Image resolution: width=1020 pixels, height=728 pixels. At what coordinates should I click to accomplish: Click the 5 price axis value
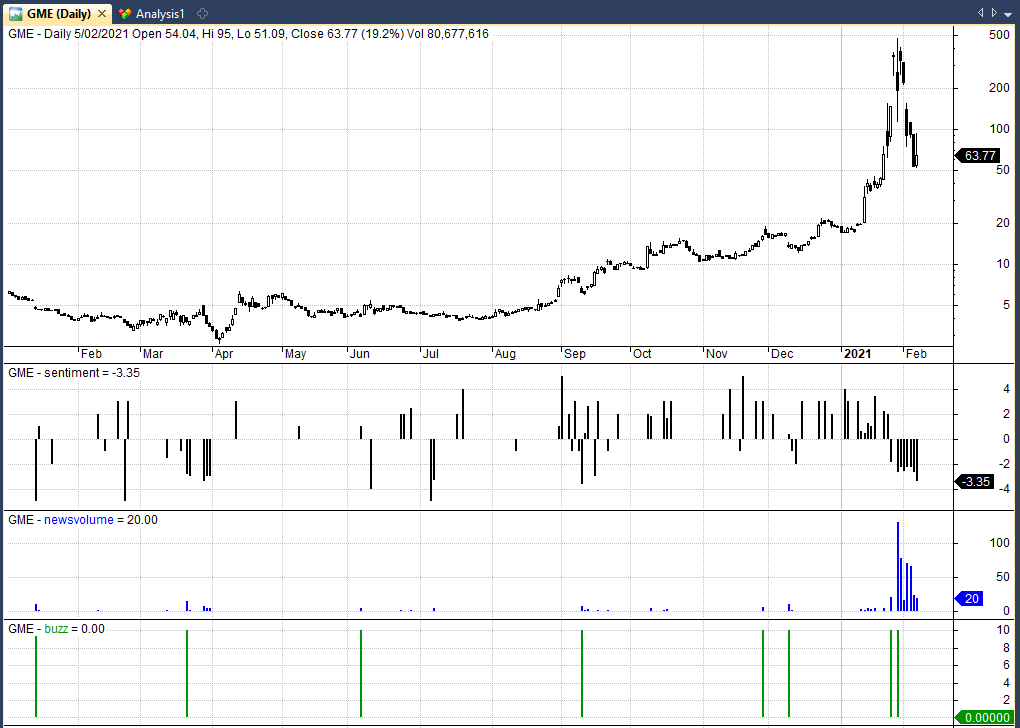(x=1006, y=306)
